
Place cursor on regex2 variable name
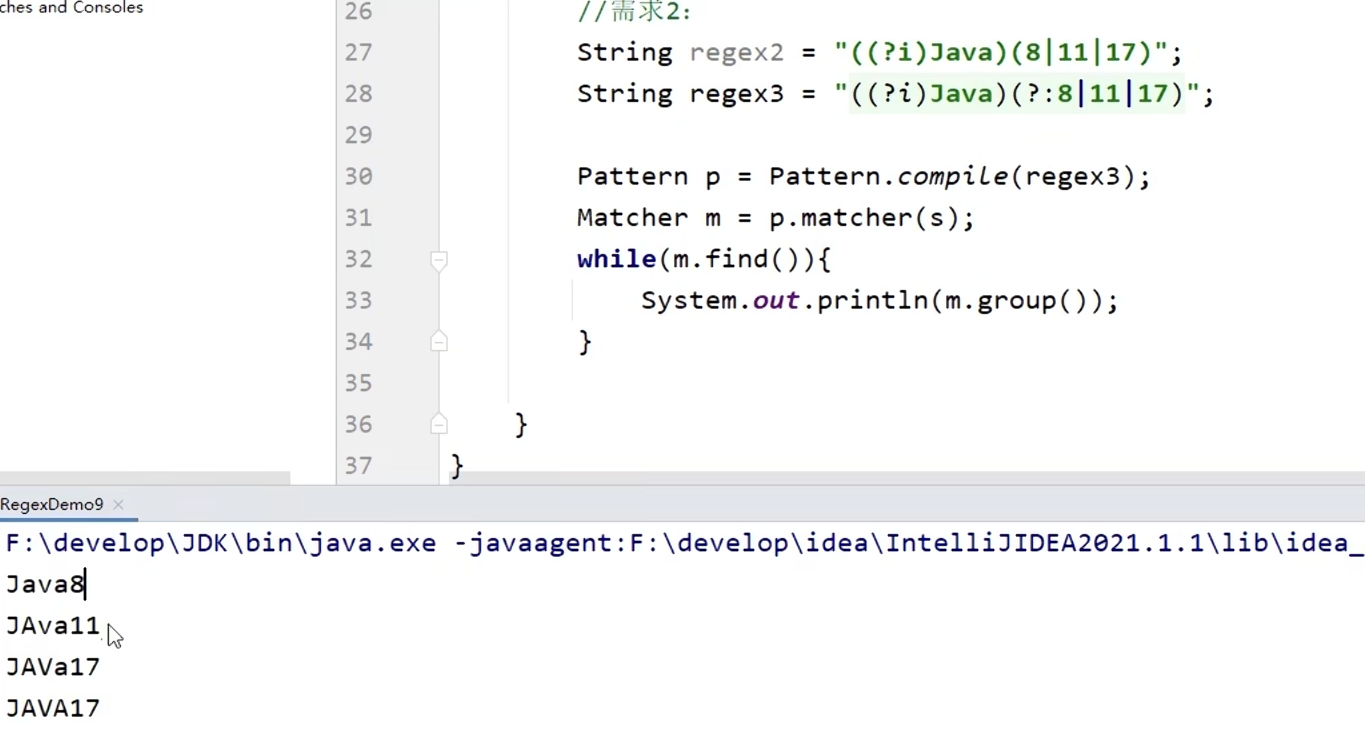(736, 53)
